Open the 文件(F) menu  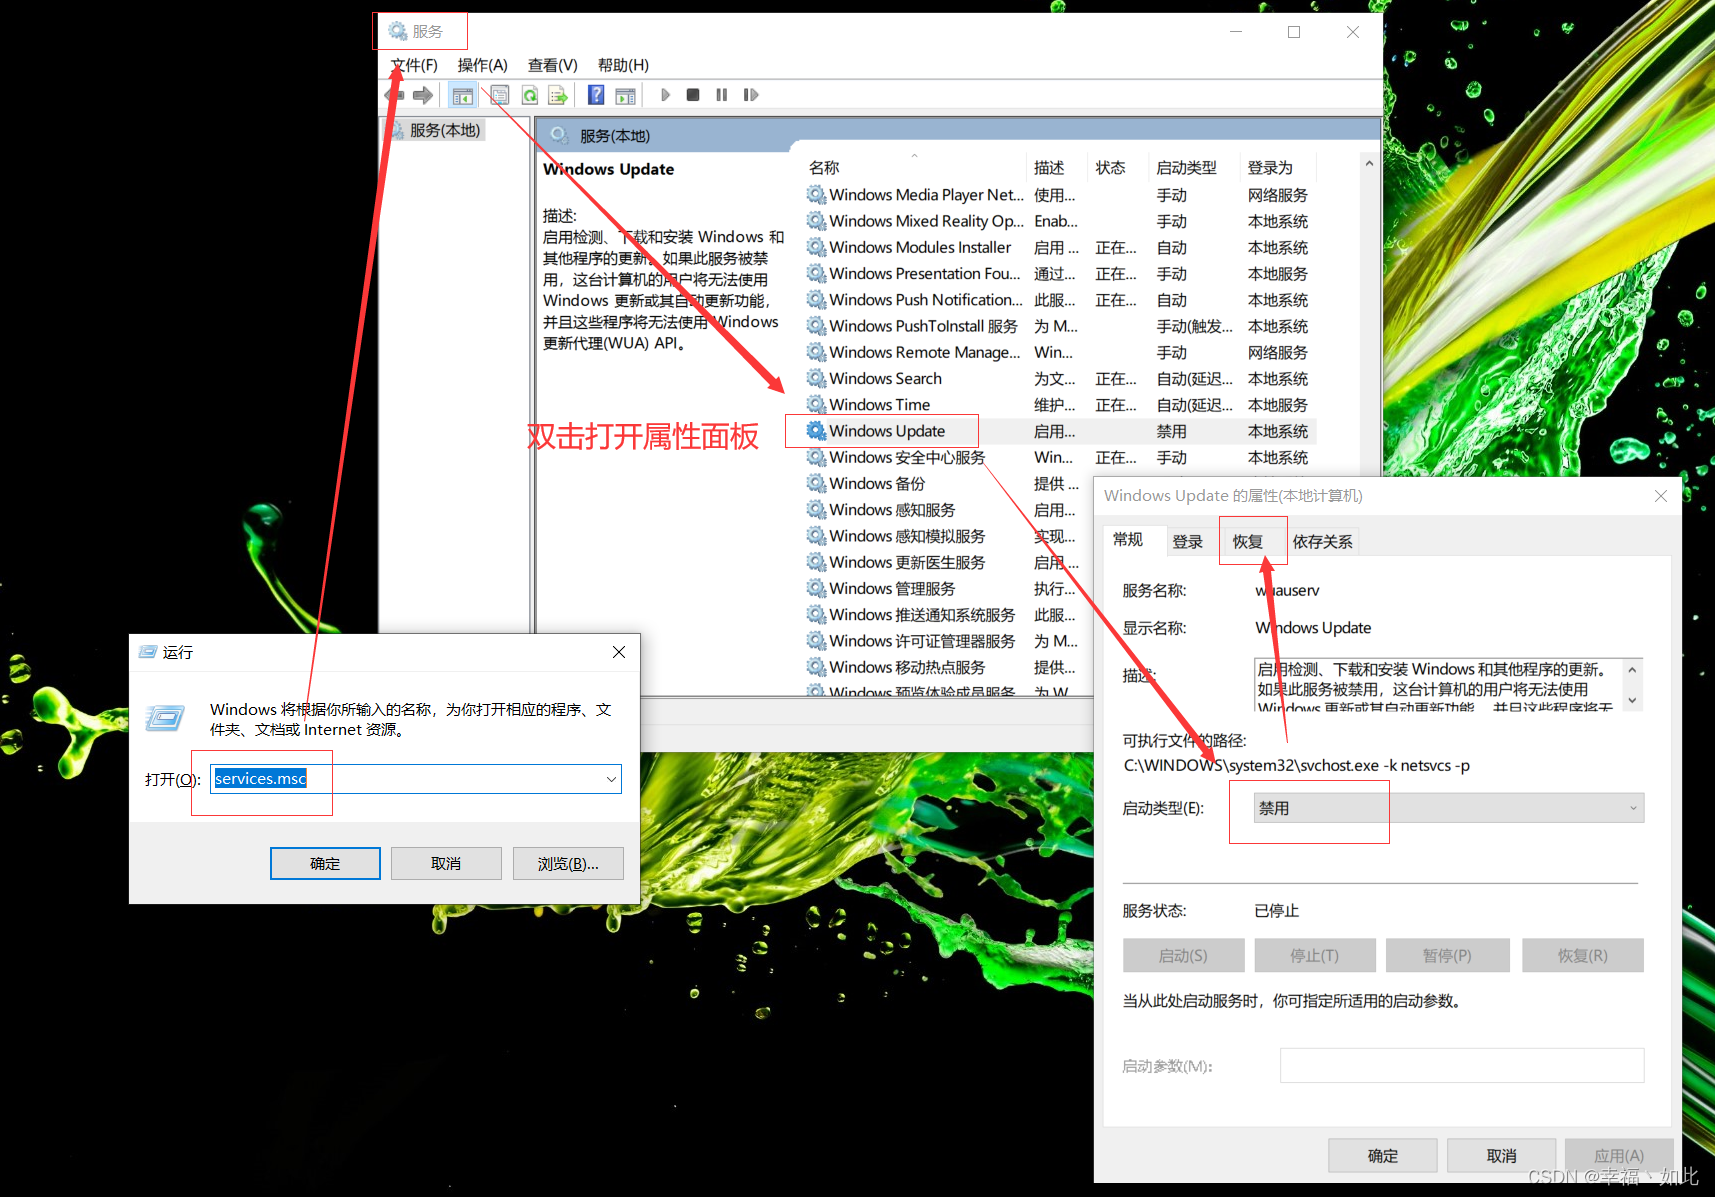pyautogui.click(x=414, y=65)
